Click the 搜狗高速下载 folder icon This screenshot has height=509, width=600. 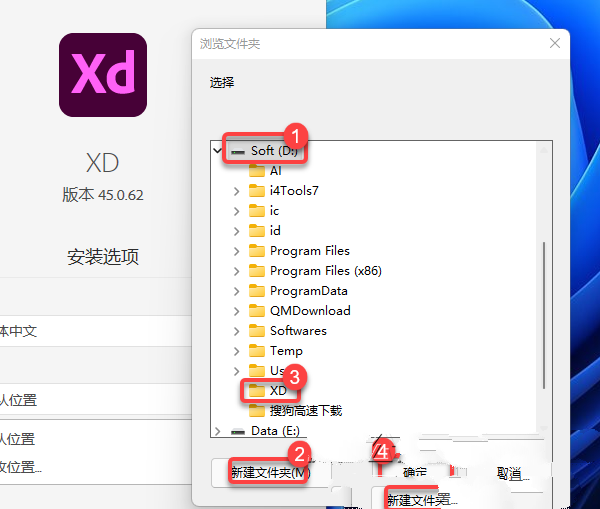[x=257, y=411]
